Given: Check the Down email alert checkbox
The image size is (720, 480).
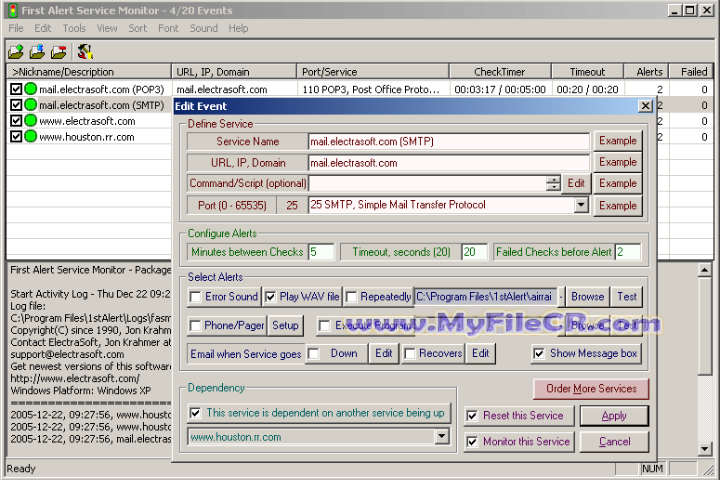Looking at the screenshot, I should tap(314, 354).
